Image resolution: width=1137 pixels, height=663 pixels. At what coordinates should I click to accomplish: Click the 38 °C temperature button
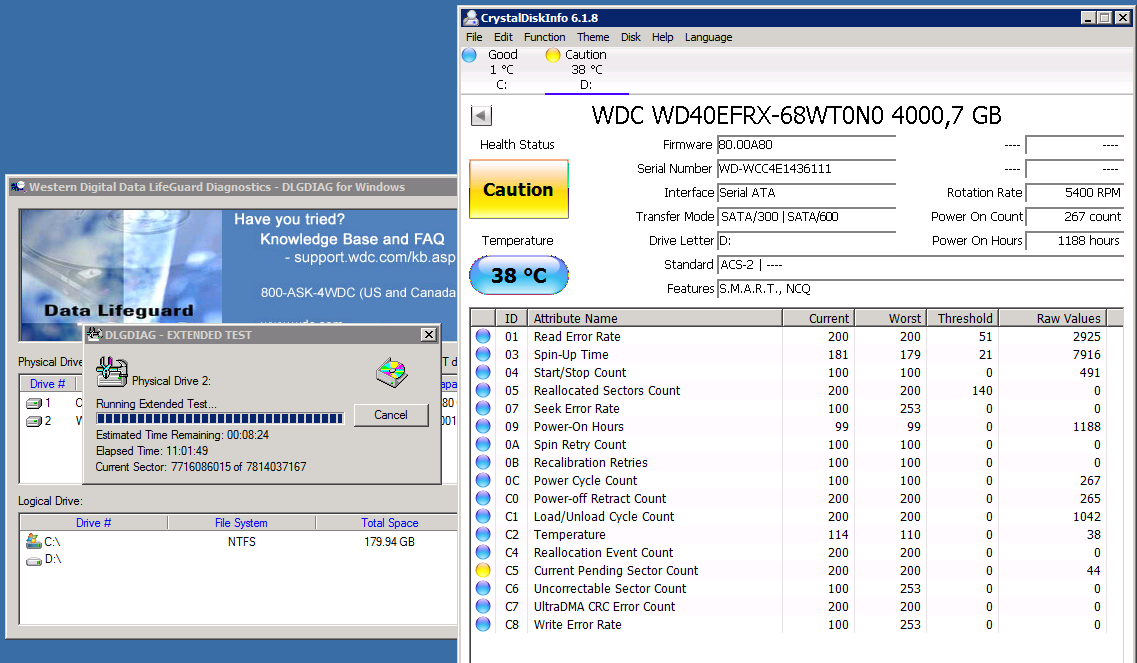518,276
